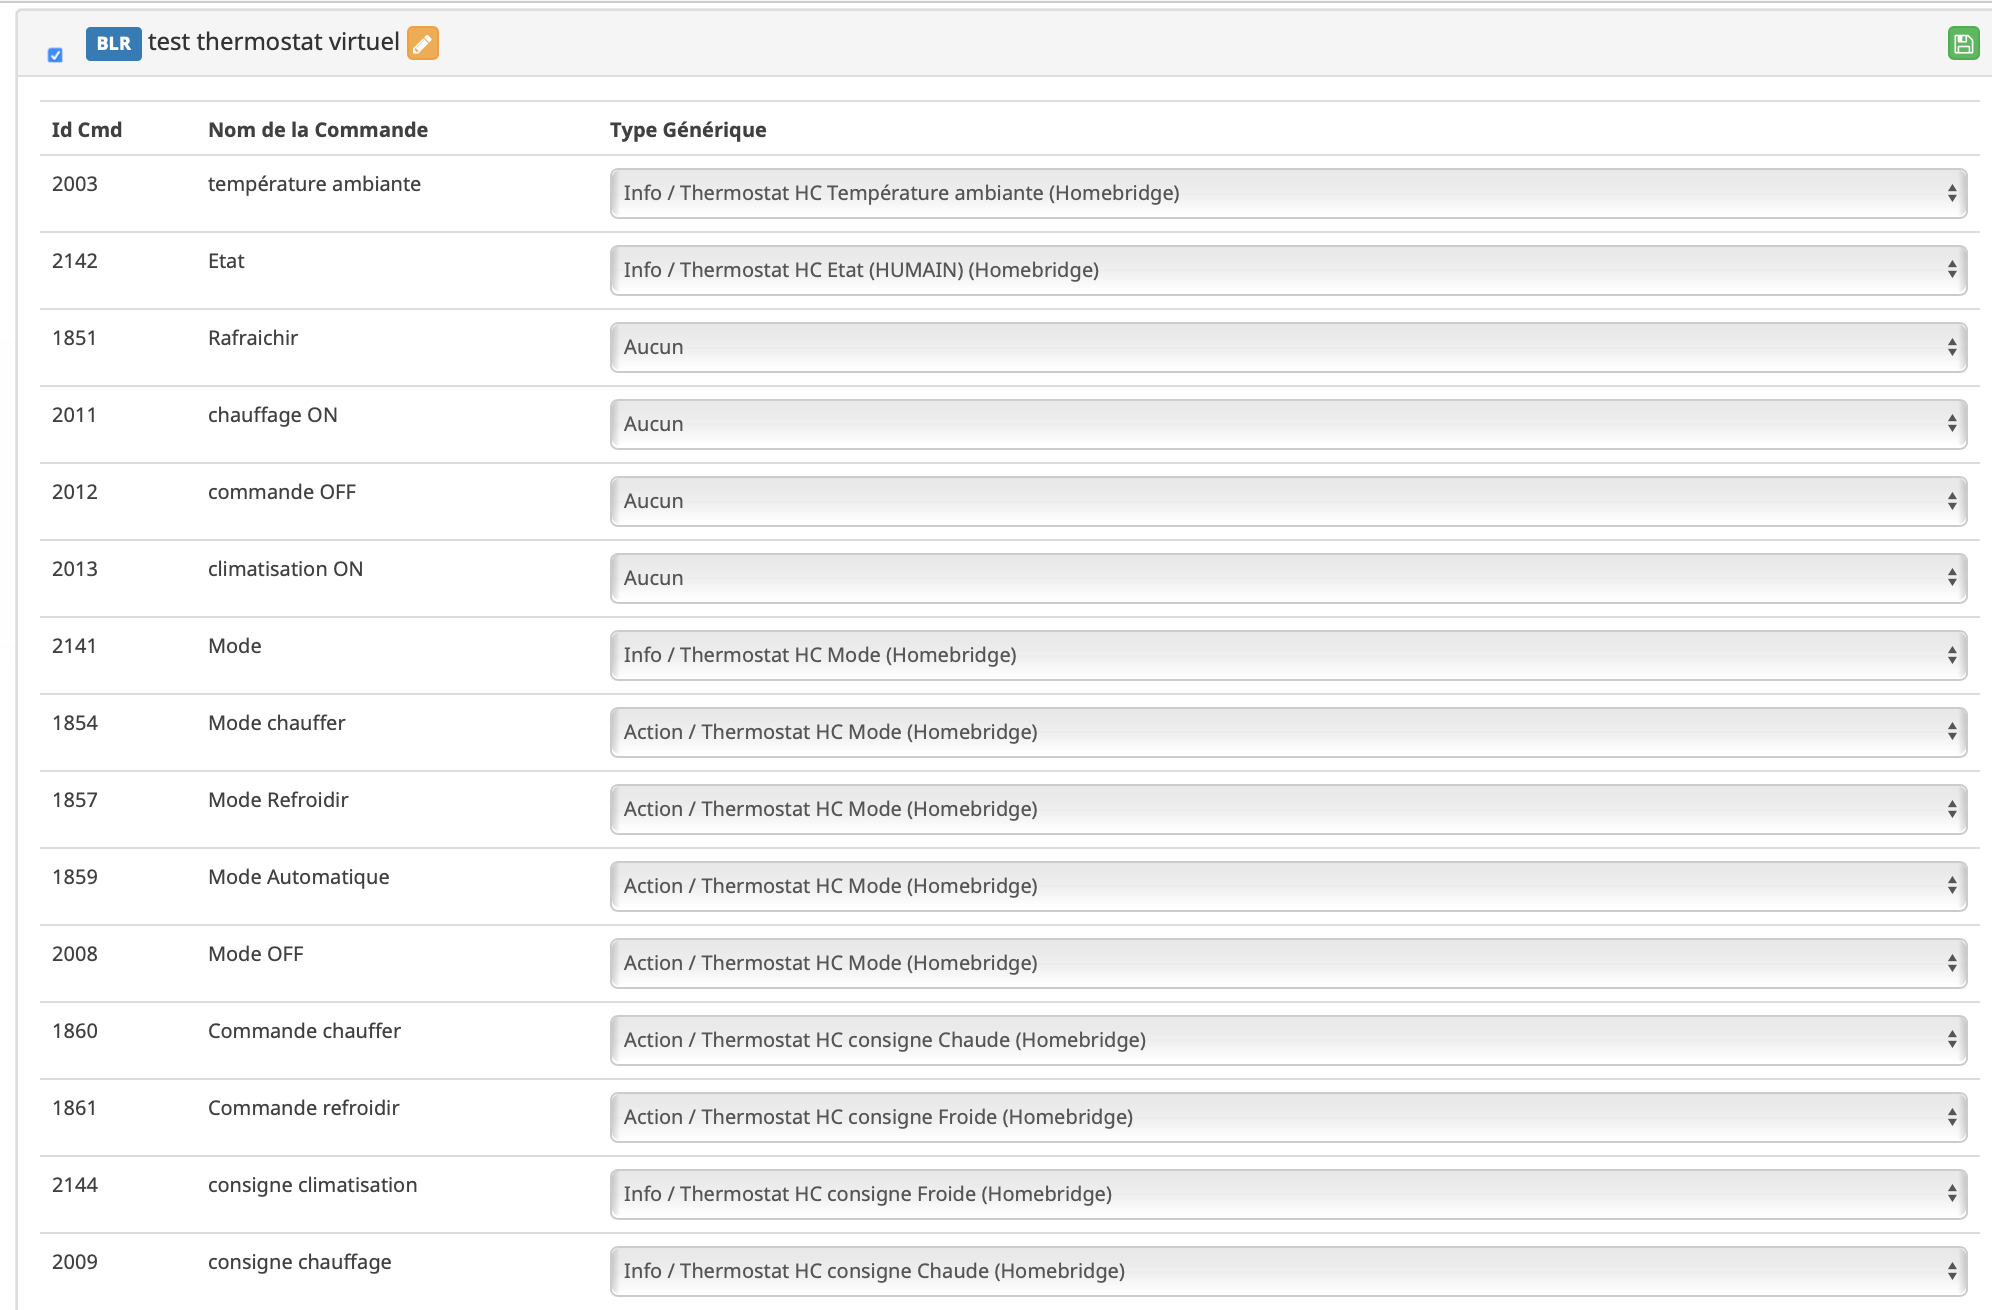Select command name 'consigne chauffage'

click(x=300, y=1262)
